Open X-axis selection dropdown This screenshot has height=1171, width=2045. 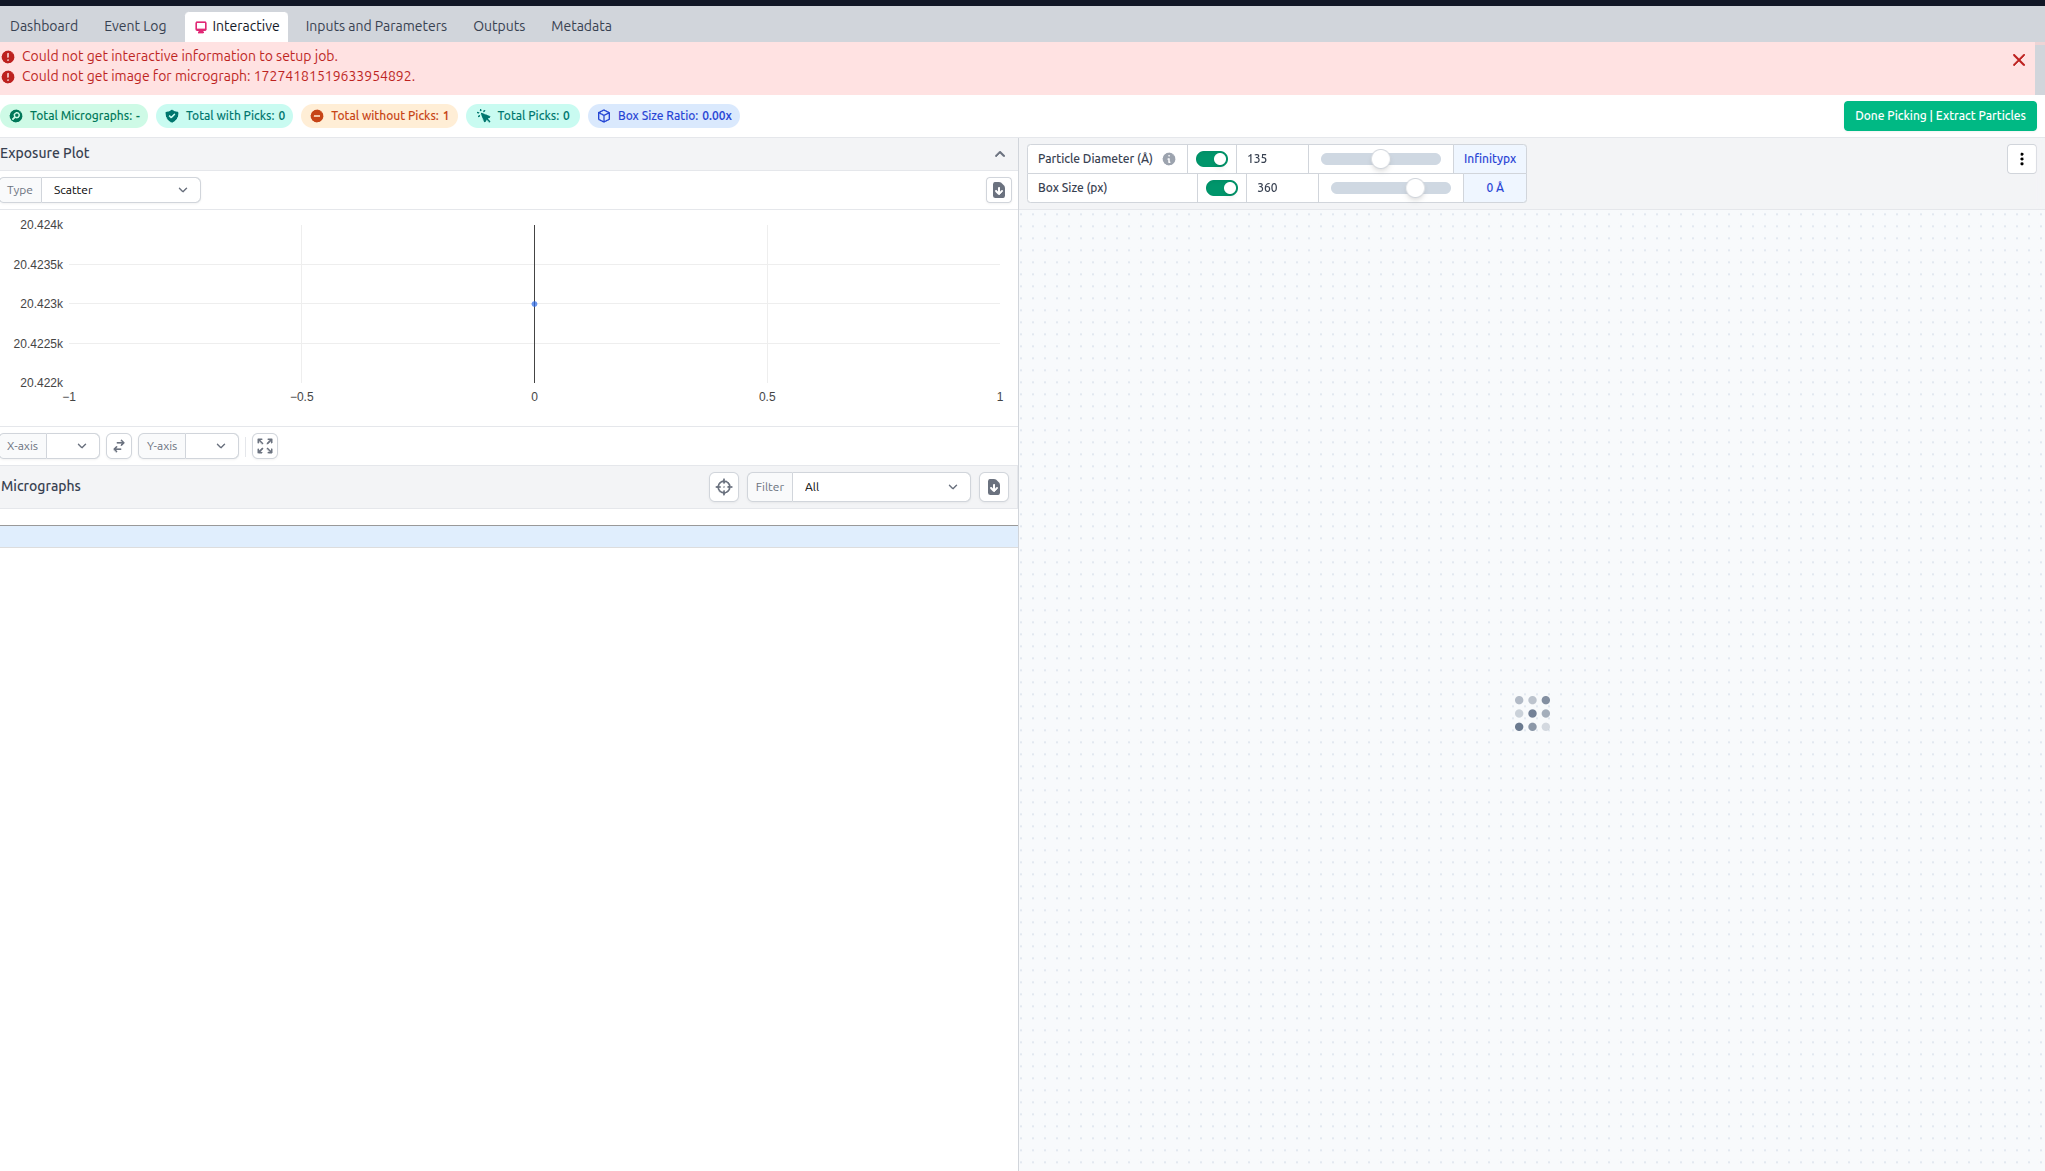(73, 446)
